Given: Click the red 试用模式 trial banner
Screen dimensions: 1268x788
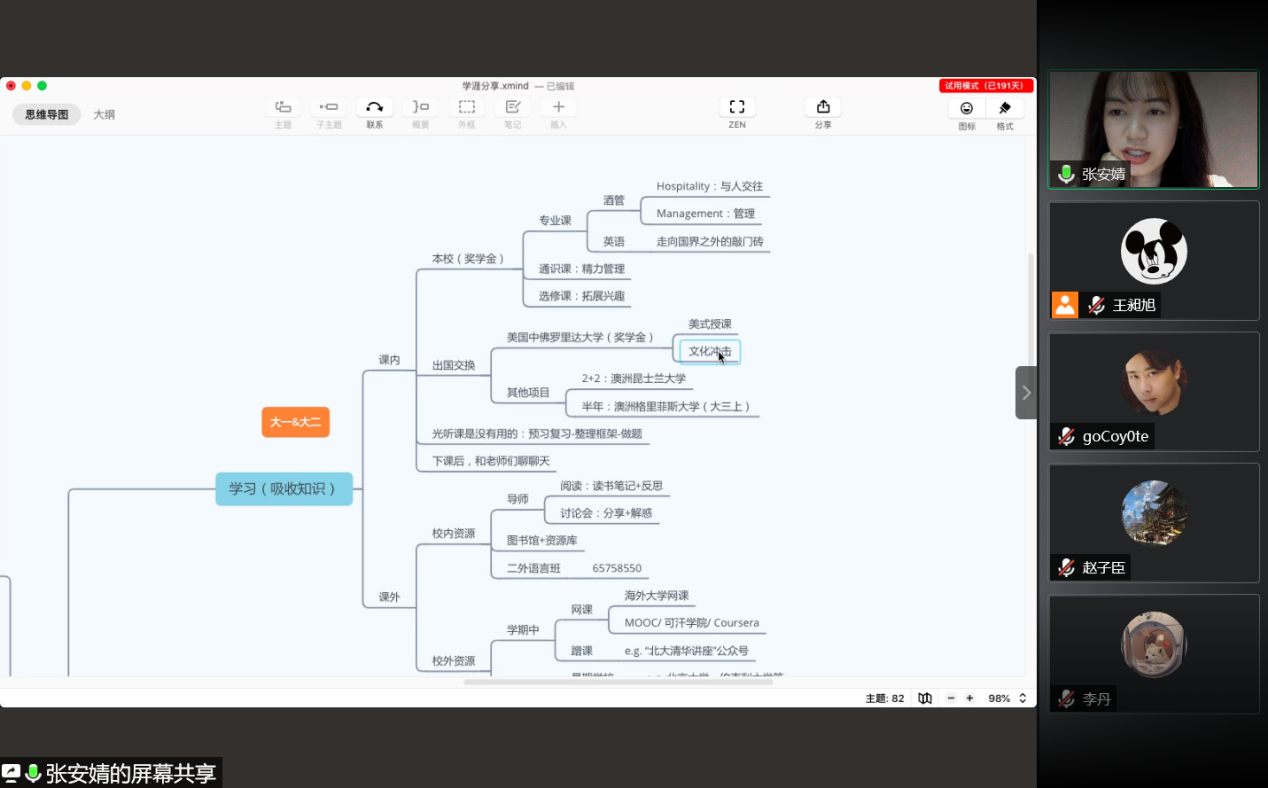Looking at the screenshot, I should click(x=985, y=86).
